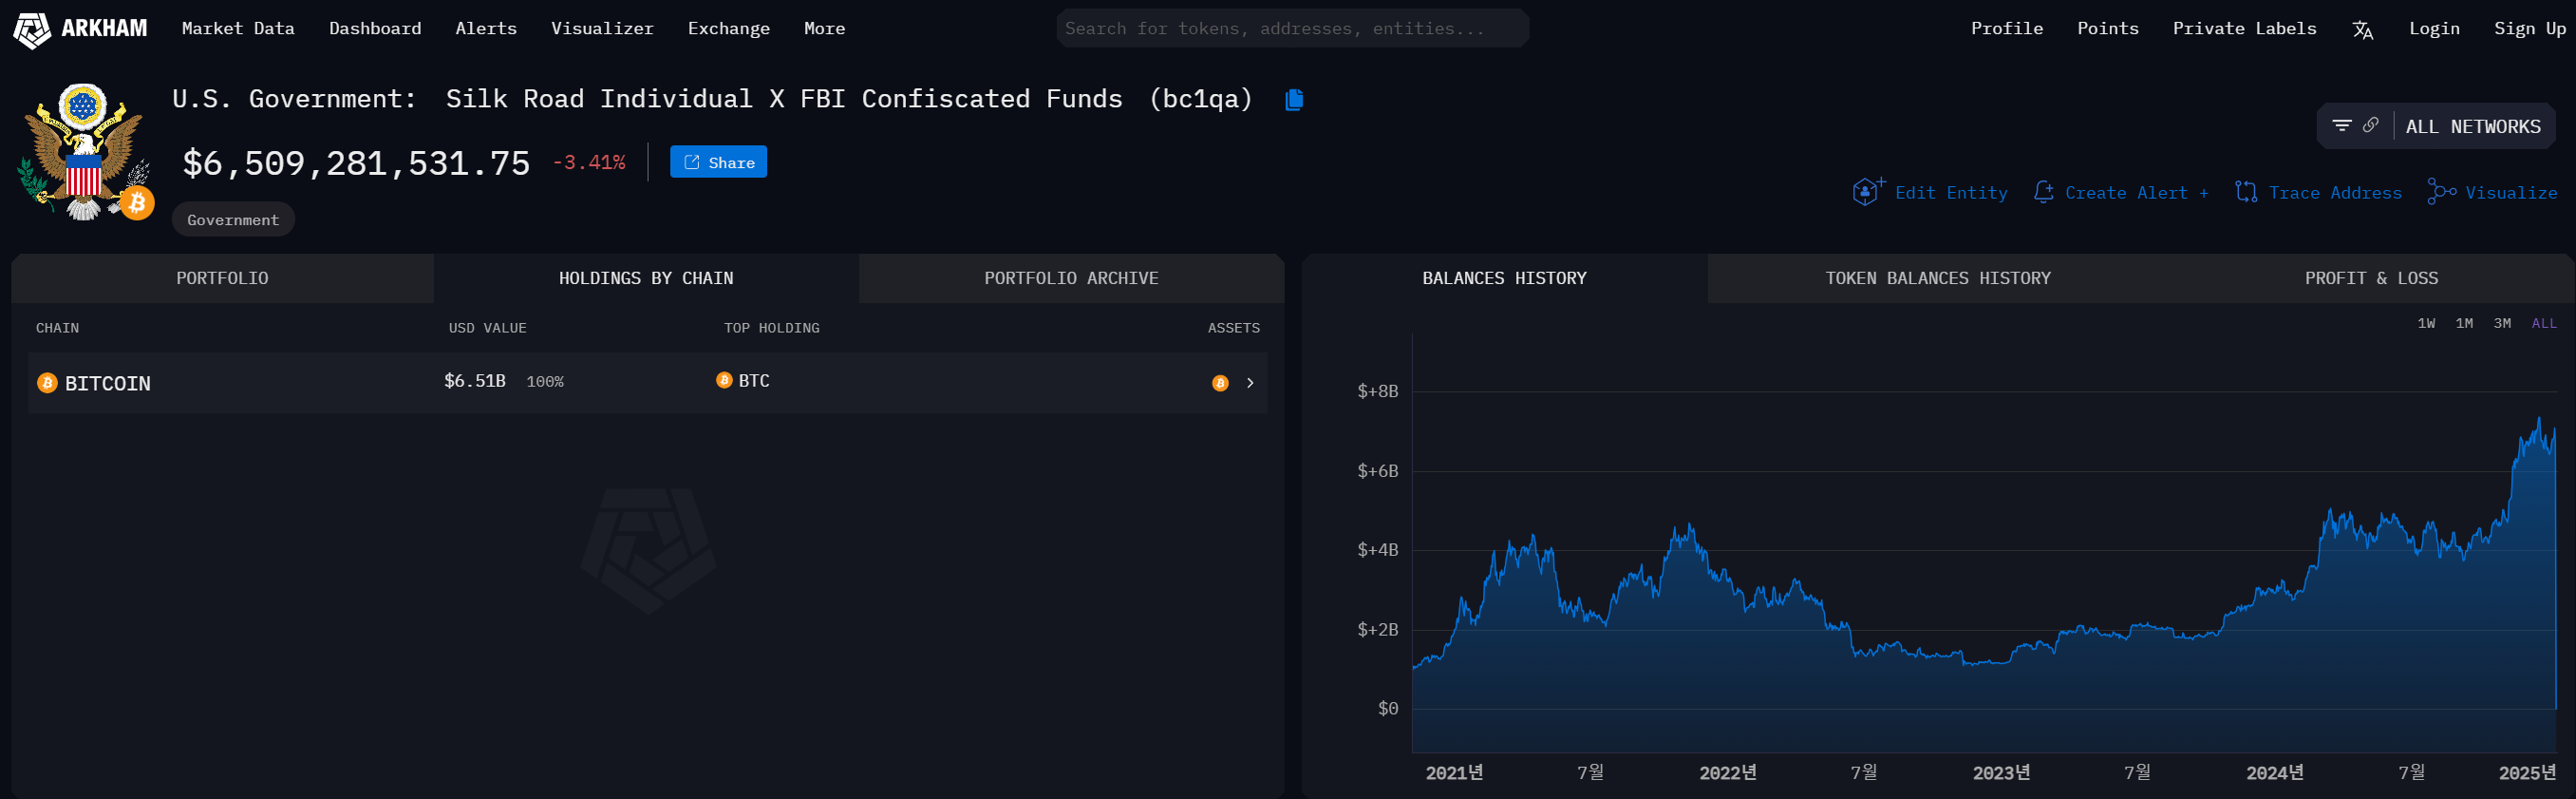Select the 1M chart time range
Screen dimensions: 2576x799
(x=2464, y=323)
